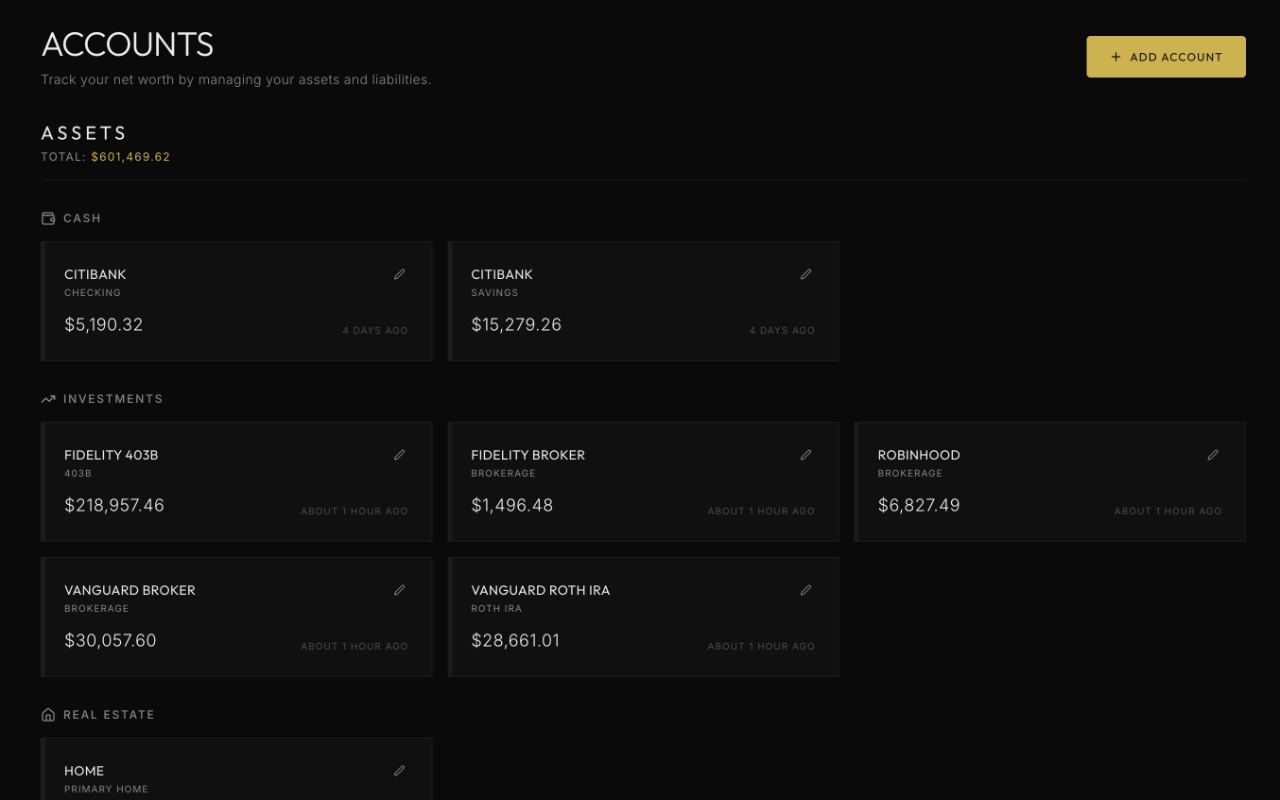Edit the Citibank Checking account
The image size is (1280, 800).
pyautogui.click(x=399, y=274)
